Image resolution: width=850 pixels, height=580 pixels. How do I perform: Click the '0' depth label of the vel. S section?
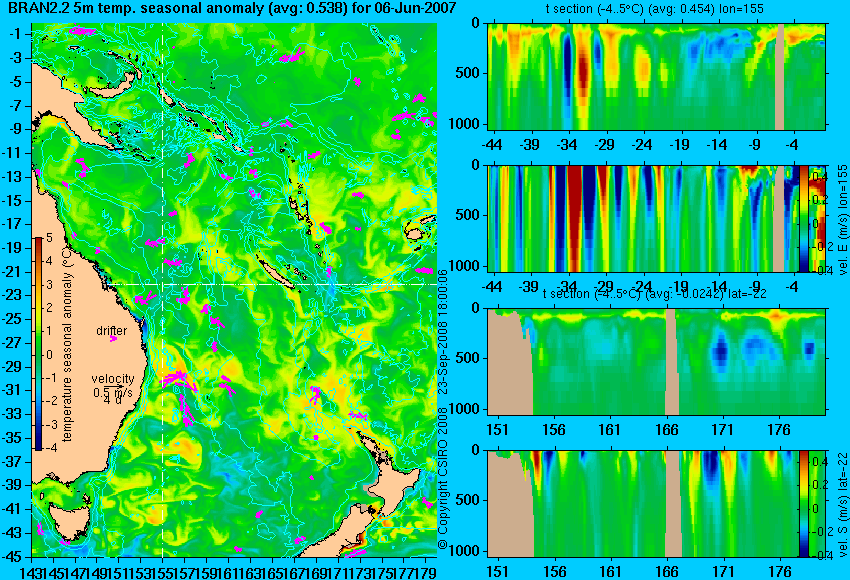(x=475, y=450)
